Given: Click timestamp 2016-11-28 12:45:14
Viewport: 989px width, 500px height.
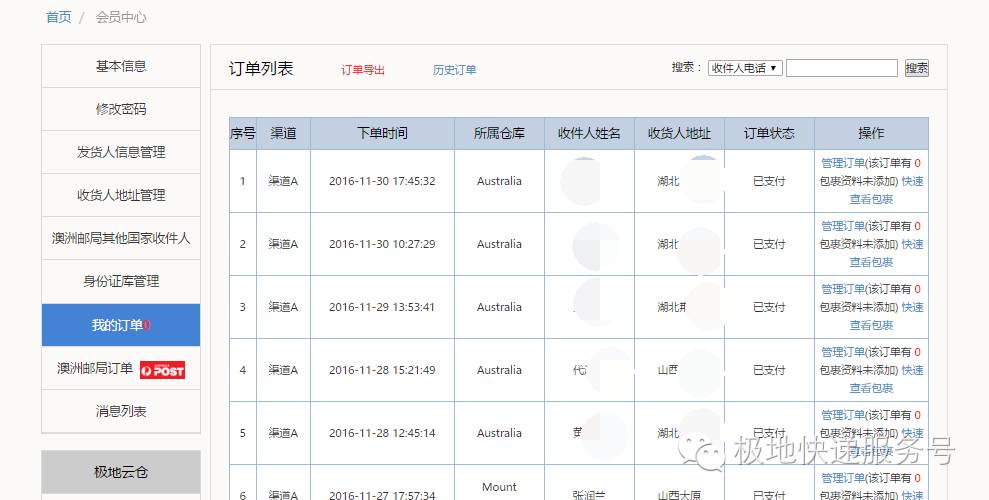Looking at the screenshot, I should tap(382, 433).
